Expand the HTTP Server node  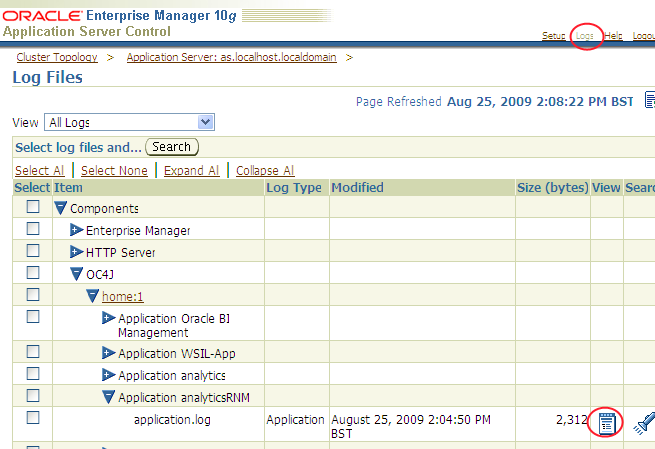click(x=76, y=252)
